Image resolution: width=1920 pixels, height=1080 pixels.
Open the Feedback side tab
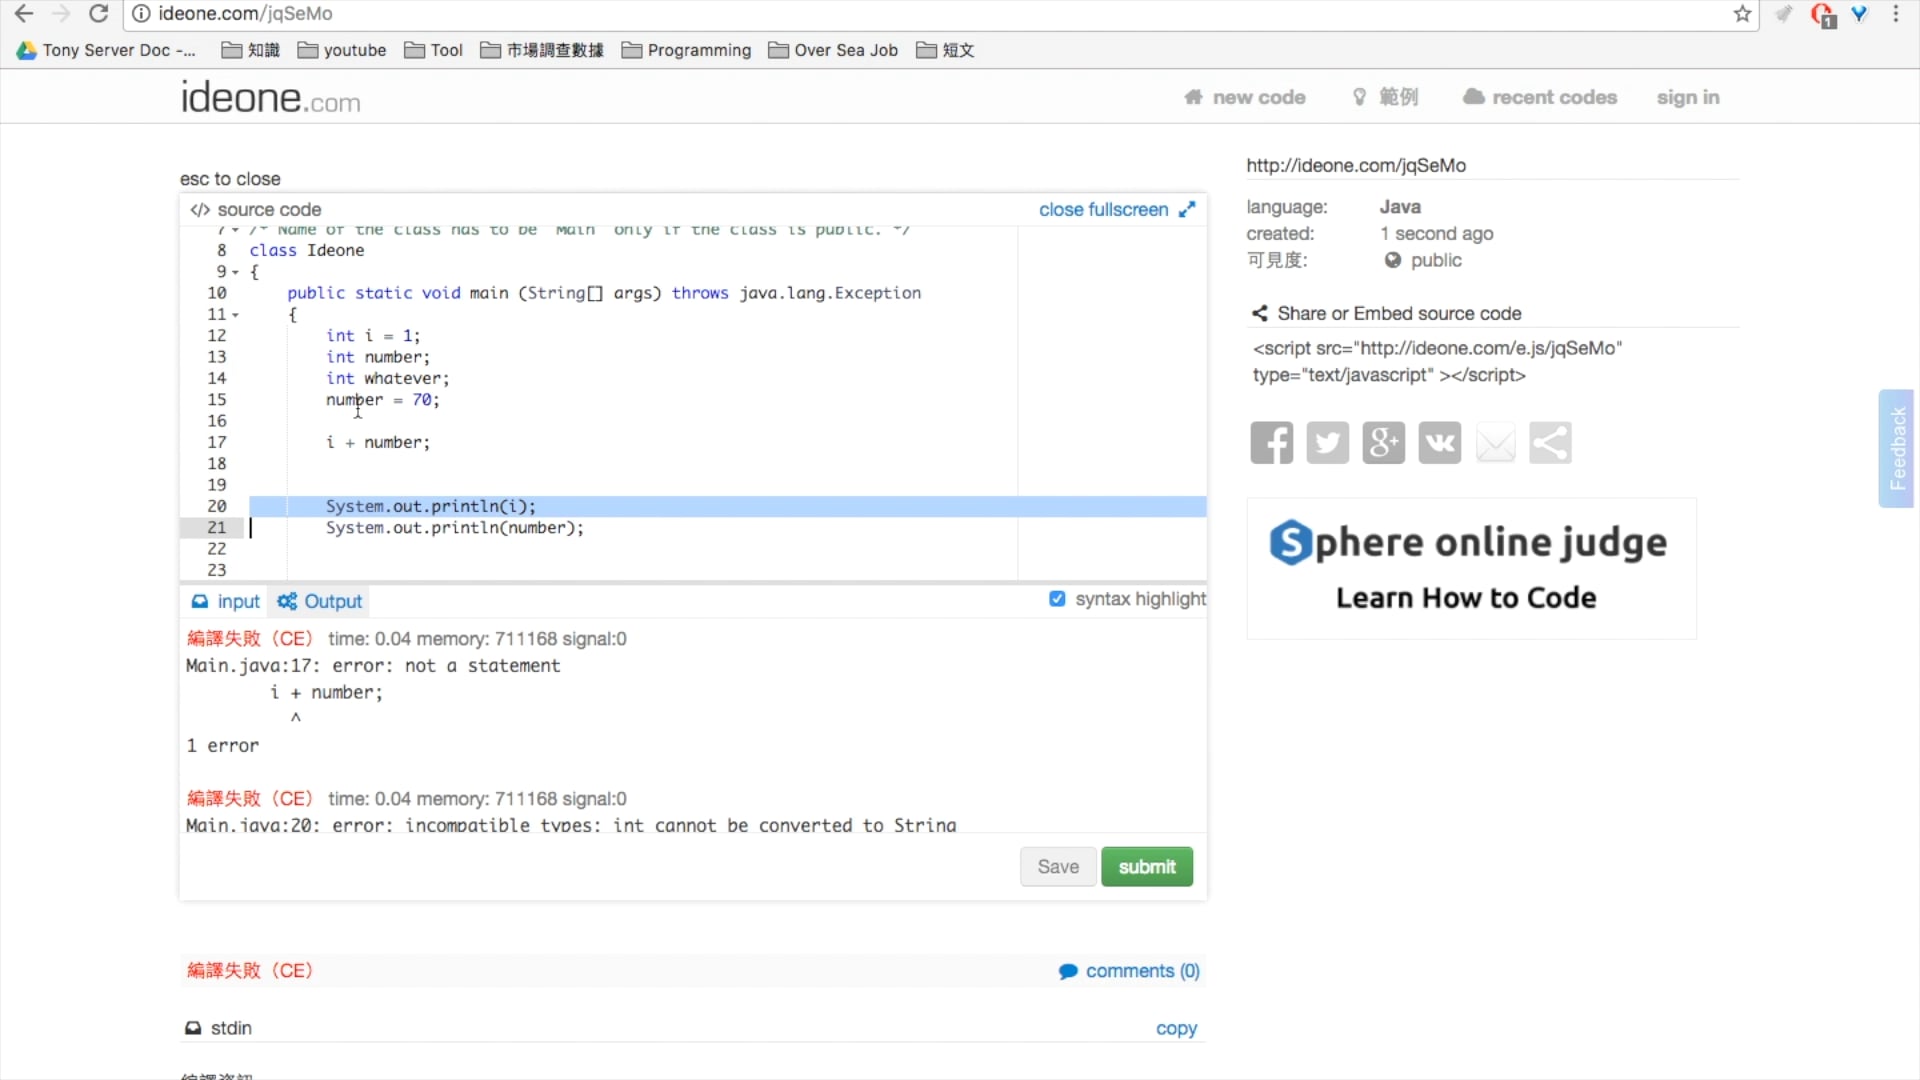(1896, 448)
